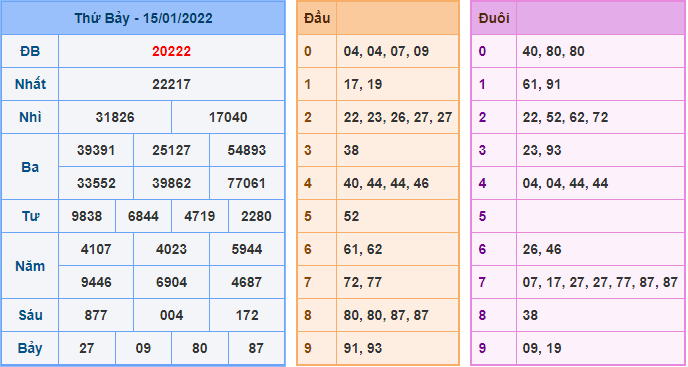
Task: Click fifth prize number 6904
Action: pyautogui.click(x=172, y=282)
